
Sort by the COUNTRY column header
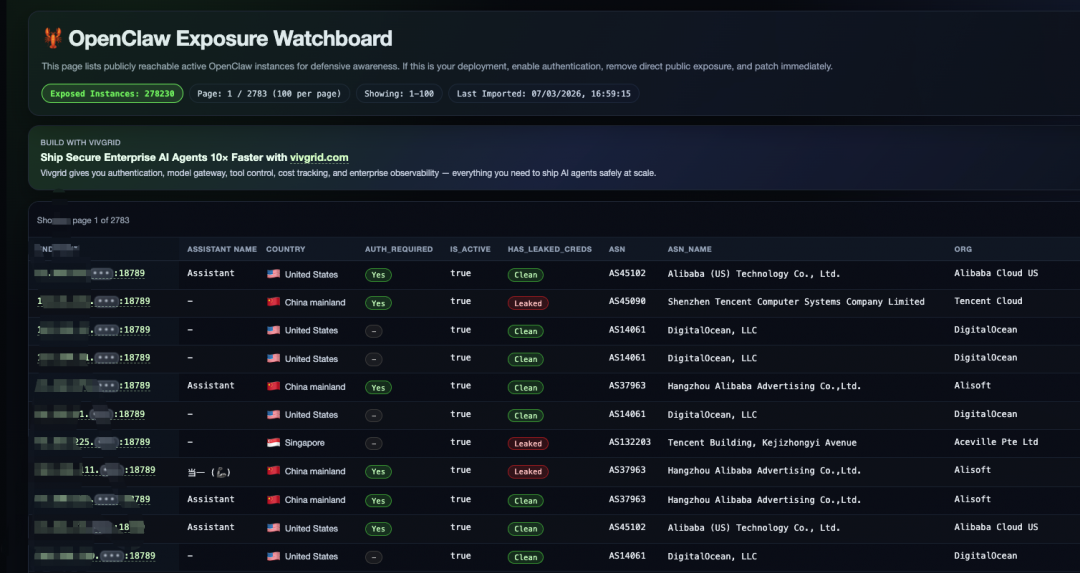(286, 249)
